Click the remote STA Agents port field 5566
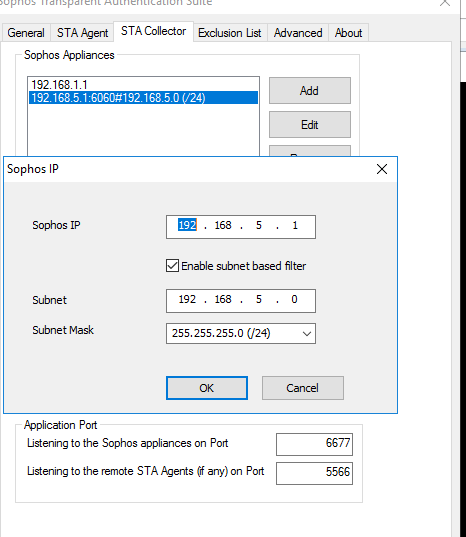466x537 pixels. click(314, 473)
